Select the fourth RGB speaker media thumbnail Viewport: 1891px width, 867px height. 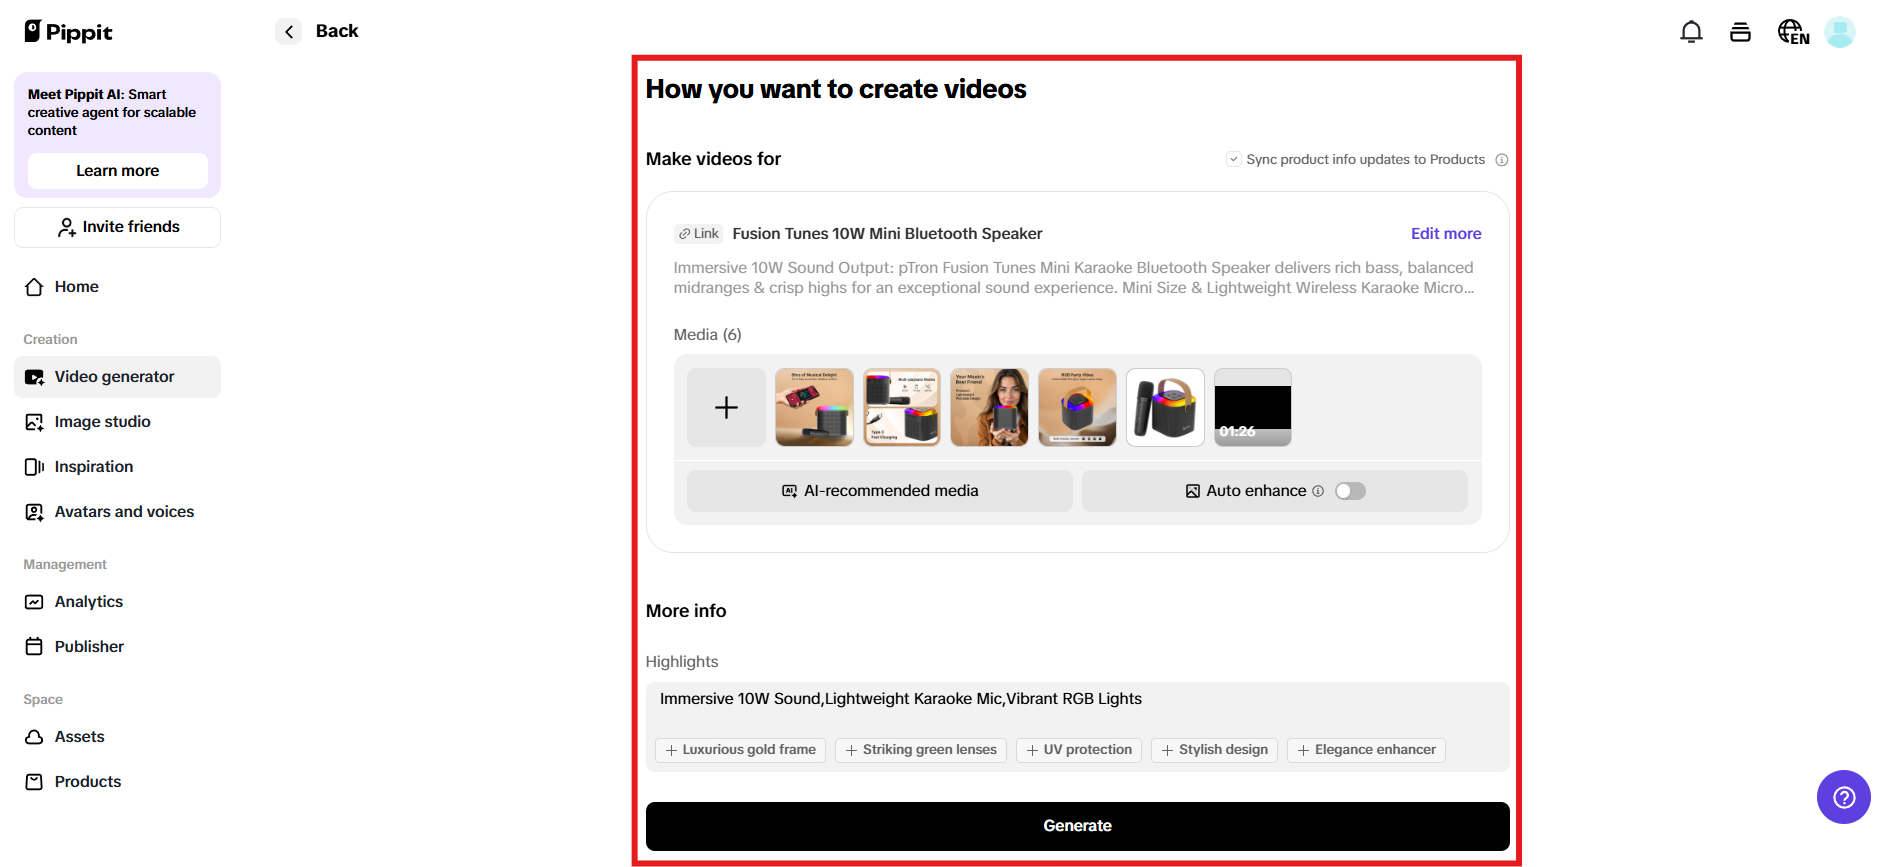[1077, 407]
